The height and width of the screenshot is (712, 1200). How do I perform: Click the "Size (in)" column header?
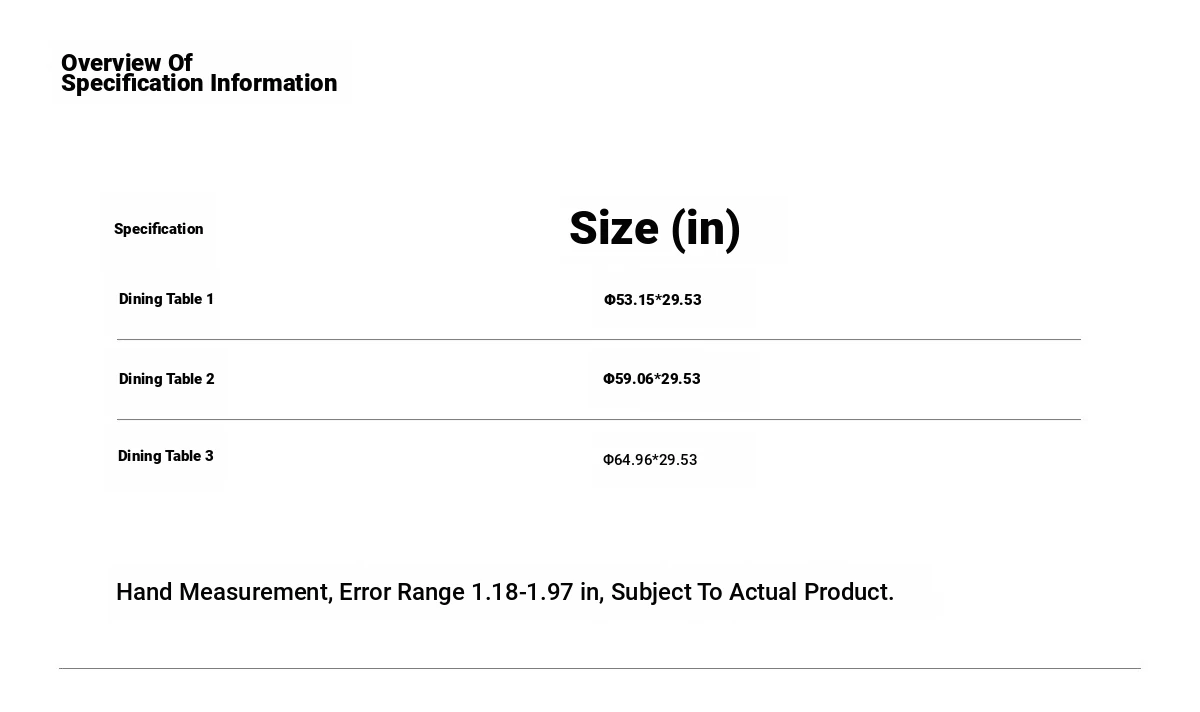pos(655,229)
